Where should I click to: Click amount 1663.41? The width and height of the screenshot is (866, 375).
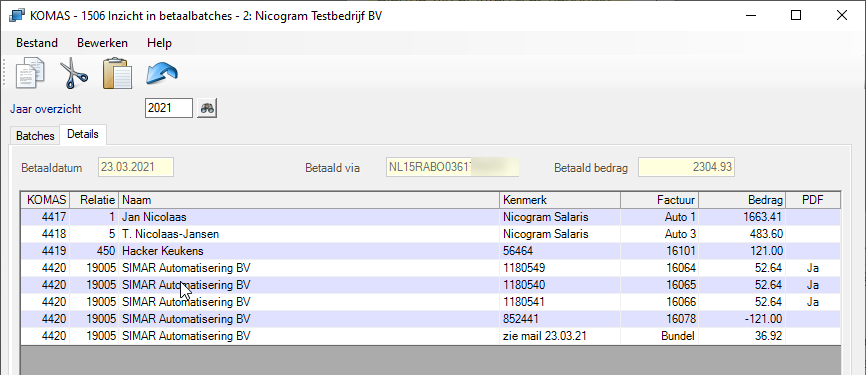coord(763,217)
